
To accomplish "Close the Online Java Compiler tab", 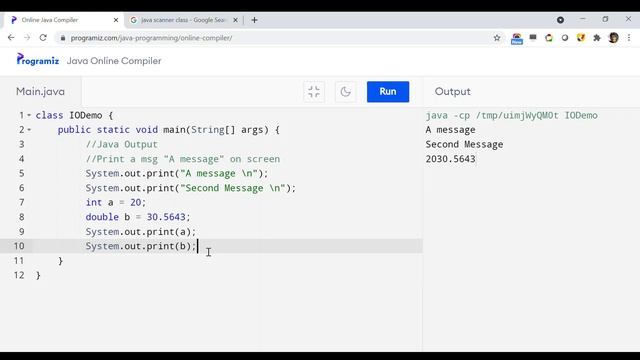I will [116, 20].
